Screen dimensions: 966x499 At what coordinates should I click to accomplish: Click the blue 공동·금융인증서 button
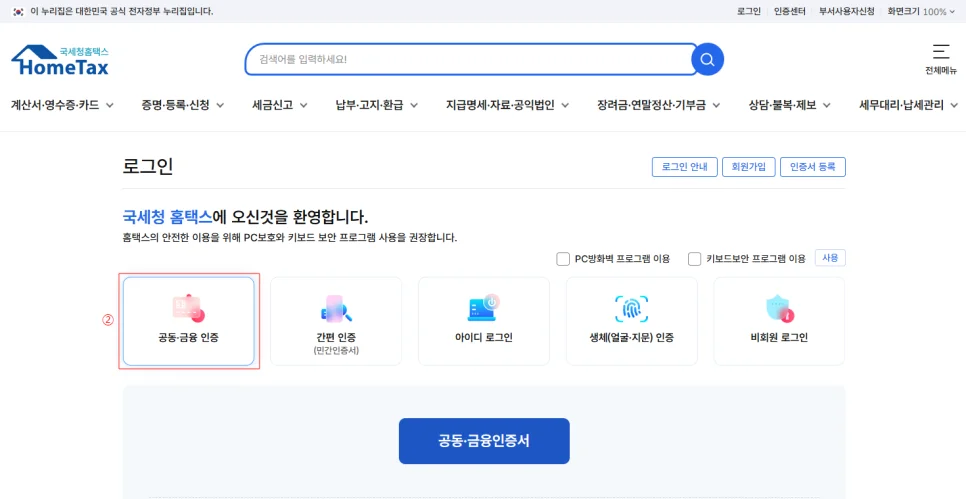click(484, 441)
